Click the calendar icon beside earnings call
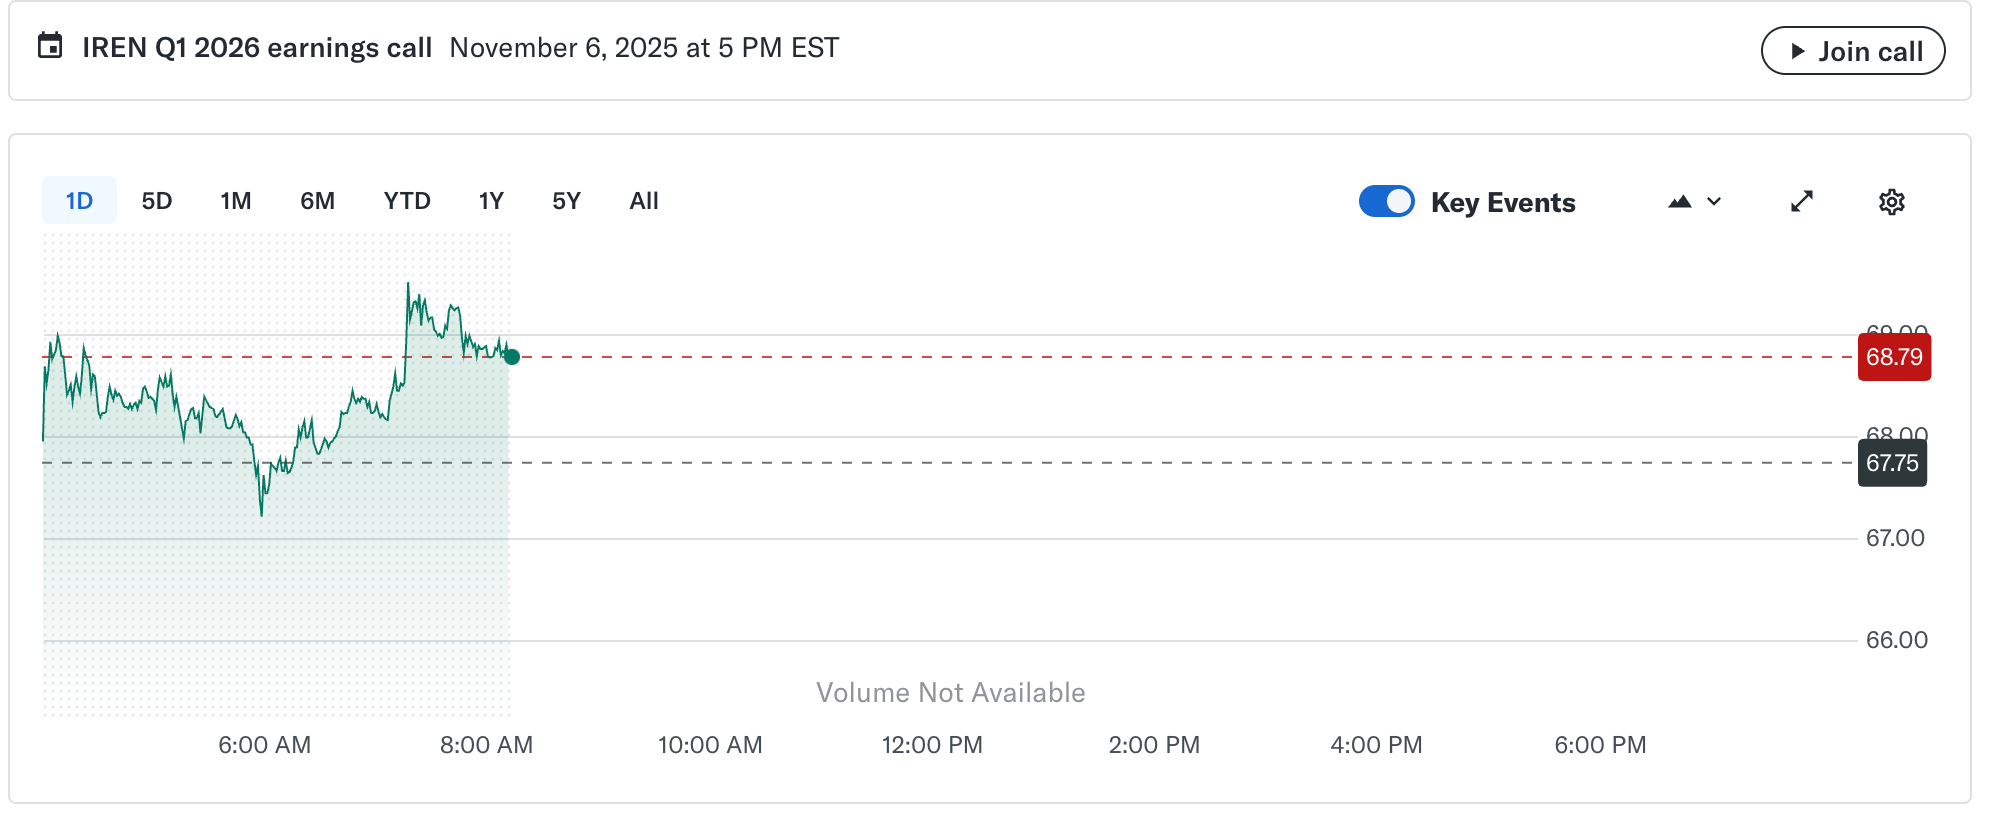 click(50, 46)
